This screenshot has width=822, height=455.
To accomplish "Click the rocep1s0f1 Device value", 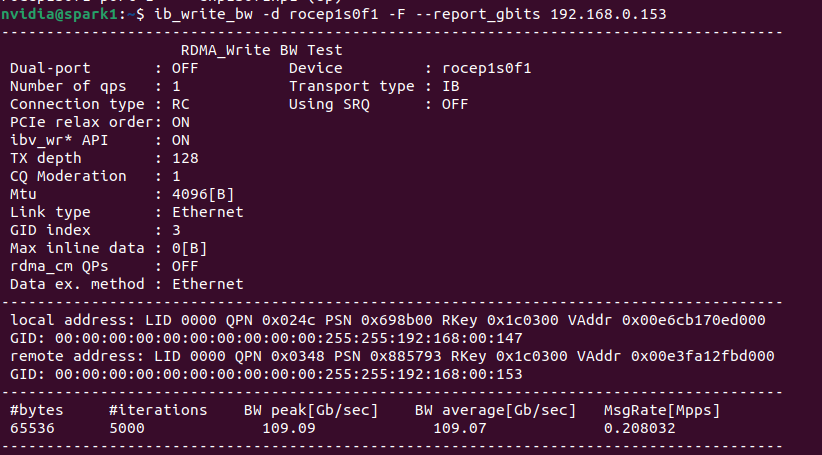I will [x=486, y=68].
